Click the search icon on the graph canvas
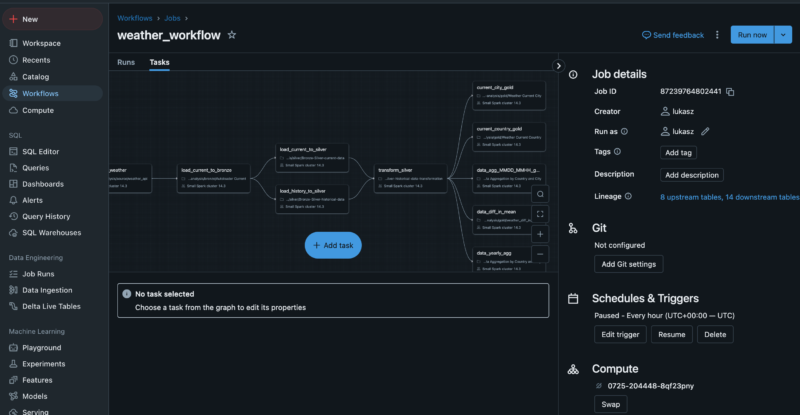Viewport: 800px width, 415px height. [540, 194]
